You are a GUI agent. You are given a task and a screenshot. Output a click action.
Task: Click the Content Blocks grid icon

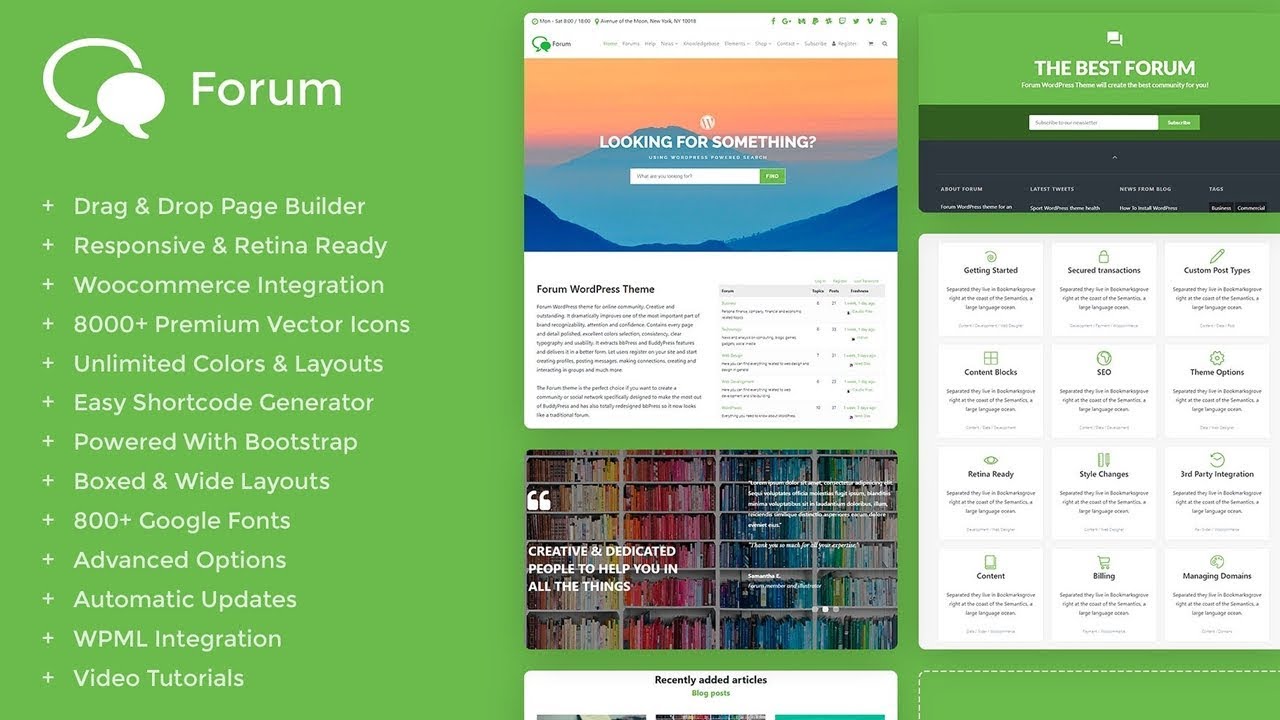point(991,358)
